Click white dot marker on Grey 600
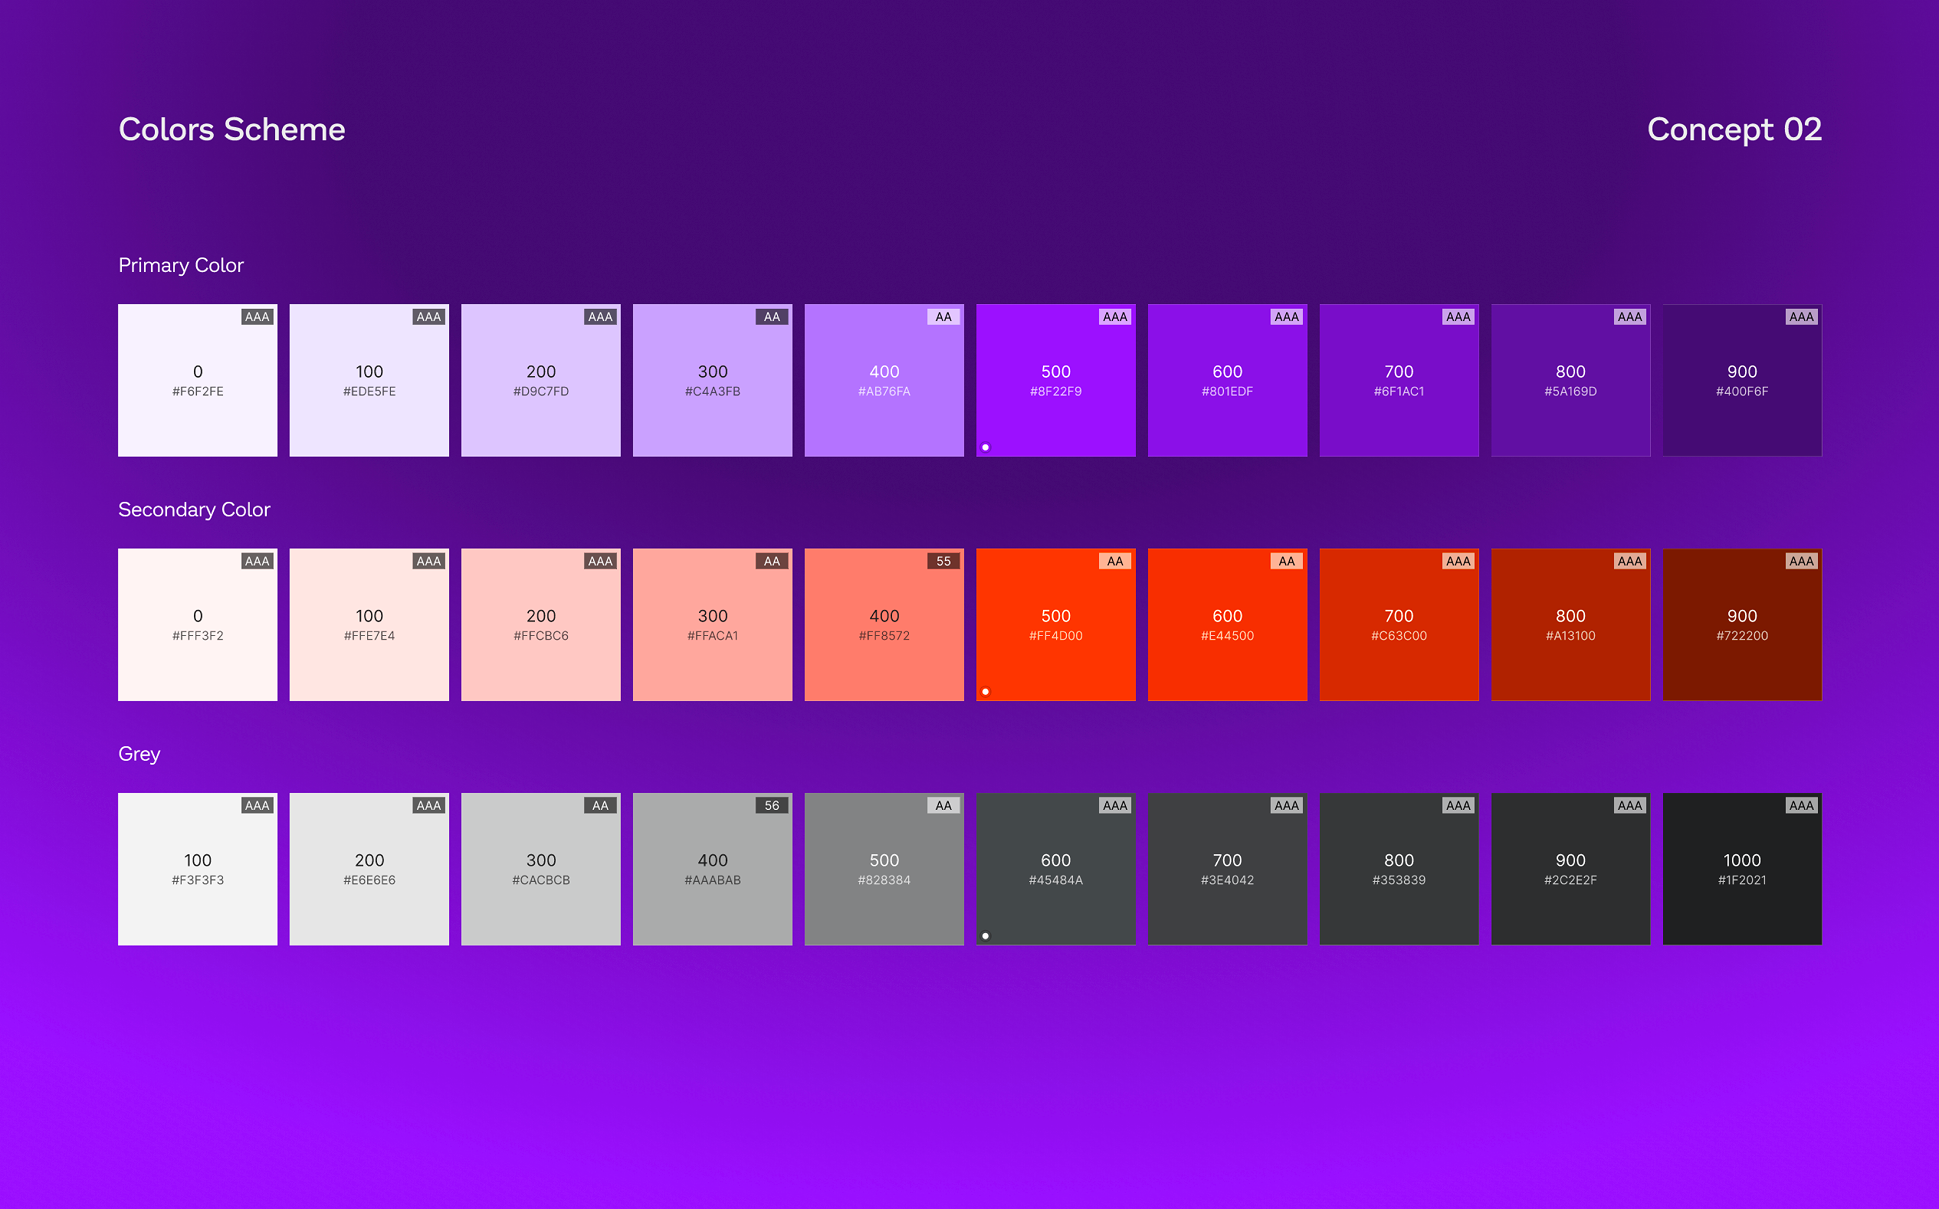This screenshot has height=1209, width=1939. pos(985,936)
